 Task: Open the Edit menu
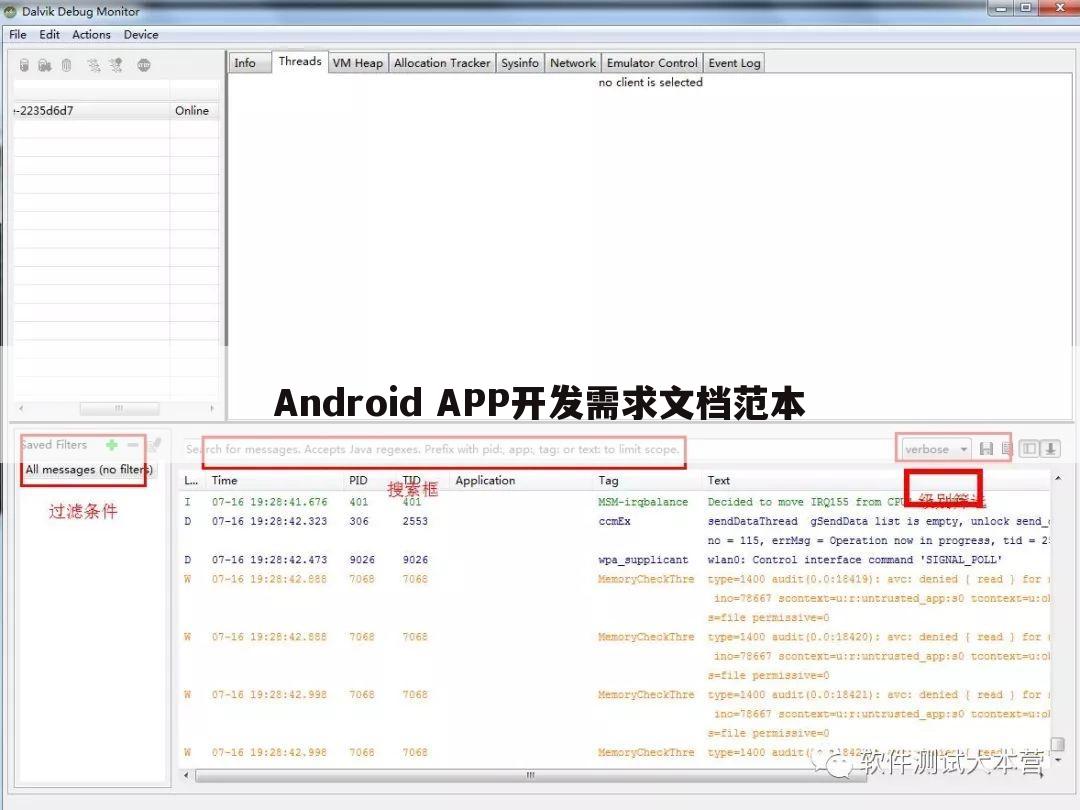[x=49, y=34]
